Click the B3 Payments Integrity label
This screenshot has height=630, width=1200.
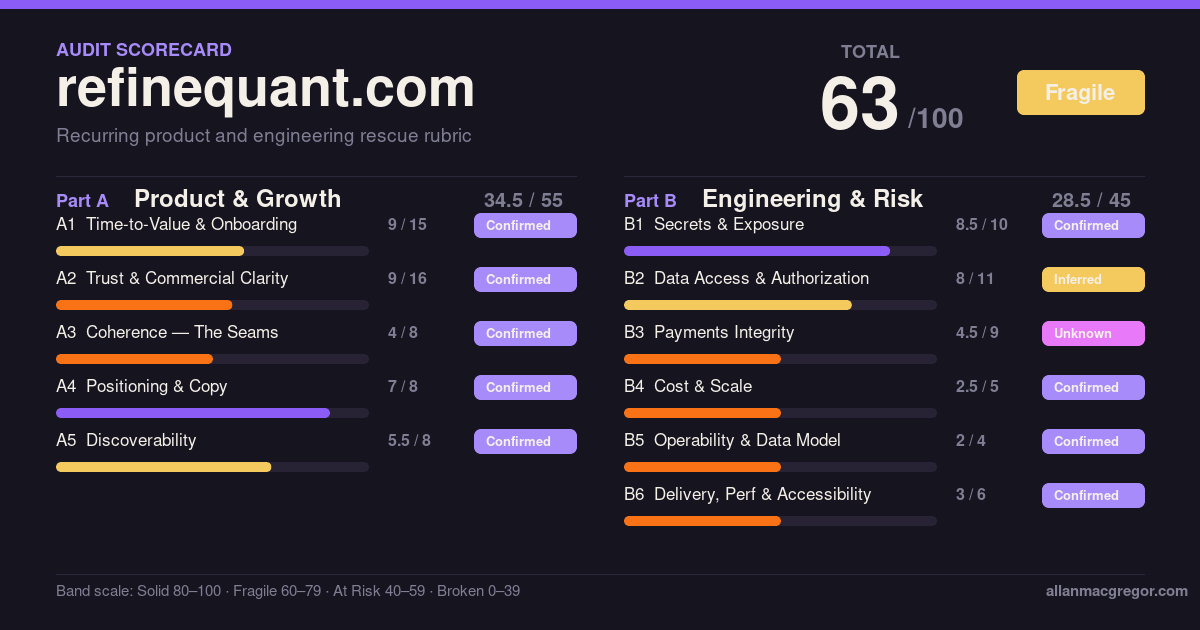709,332
